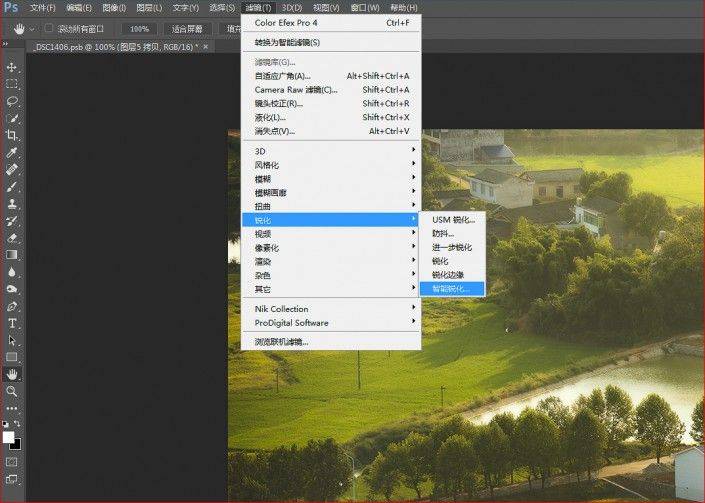Choose 智能锐化 from the sharpen submenu
The width and height of the screenshot is (705, 503).
(x=456, y=288)
